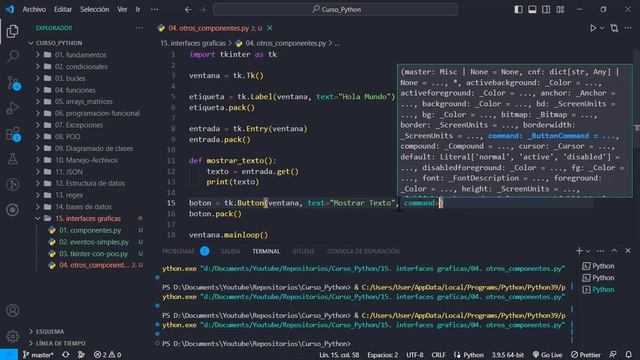The height and width of the screenshot is (360, 640).
Task: Select the 04. otros_componentes.py editor tab
Action: (216, 28)
